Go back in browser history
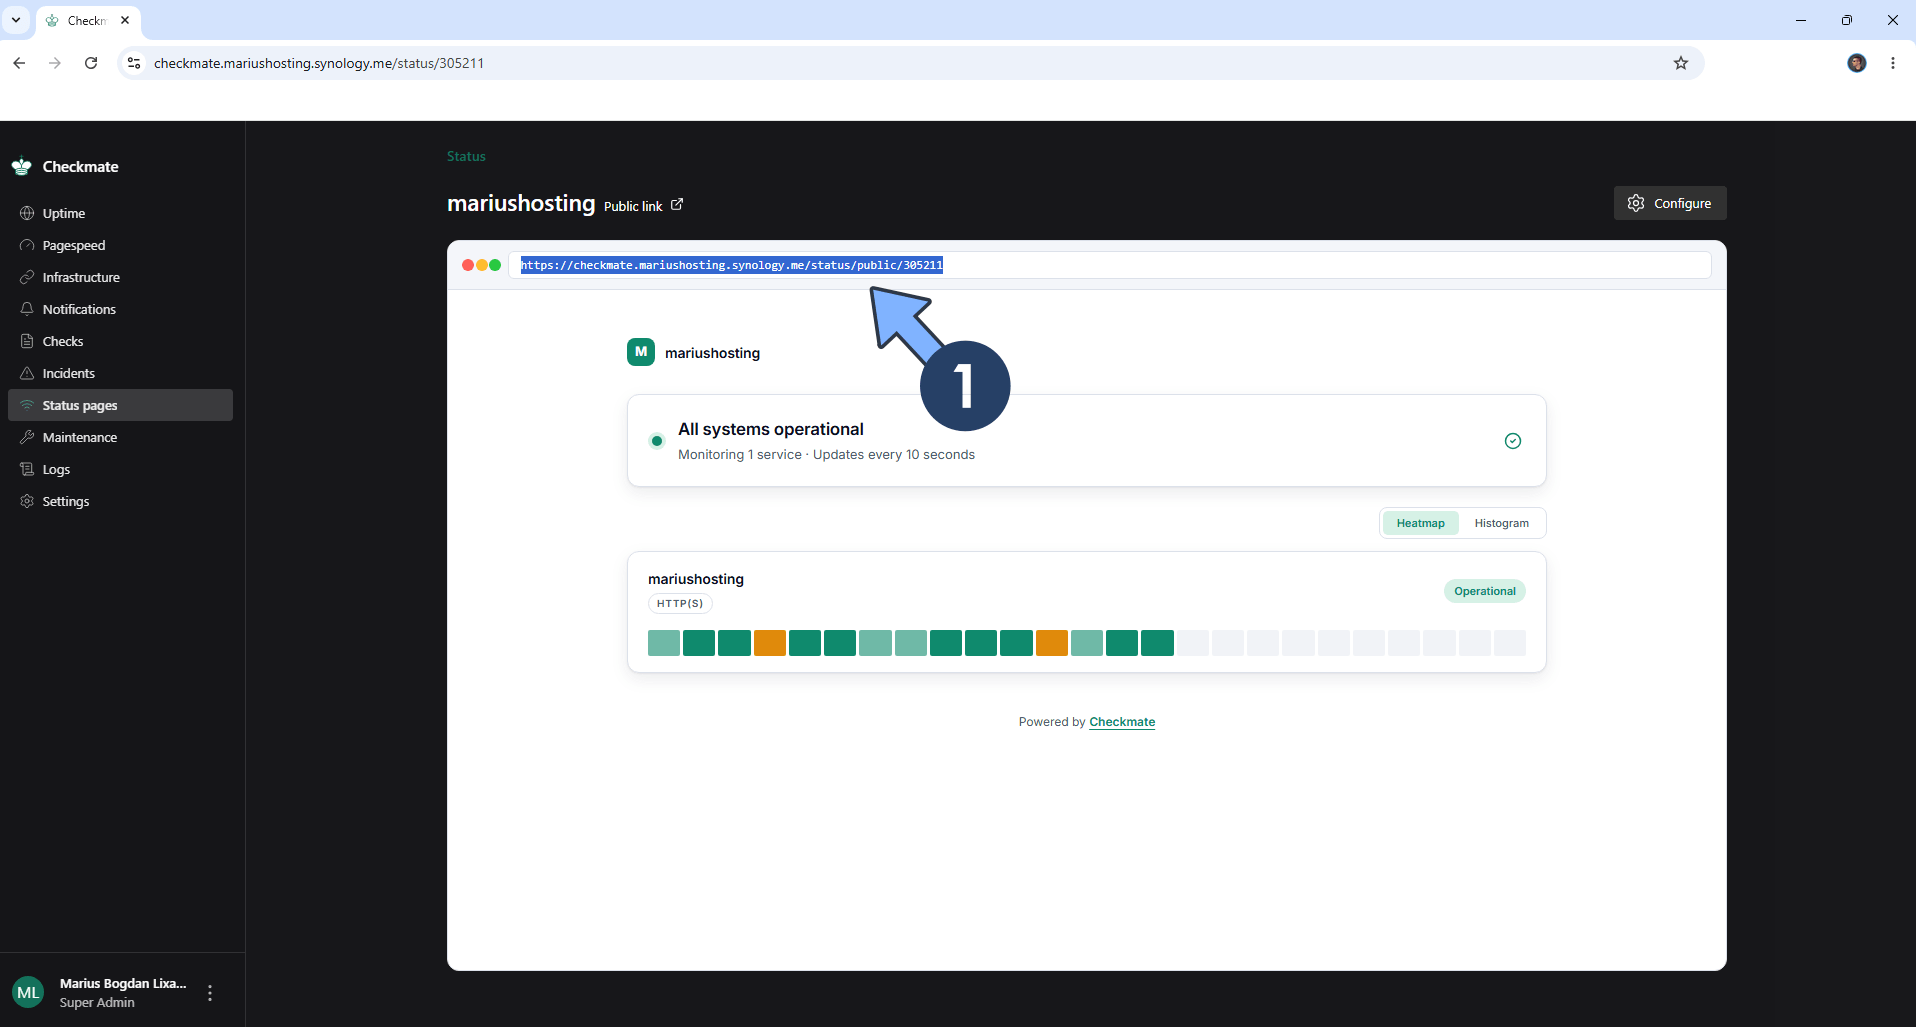 tap(19, 63)
